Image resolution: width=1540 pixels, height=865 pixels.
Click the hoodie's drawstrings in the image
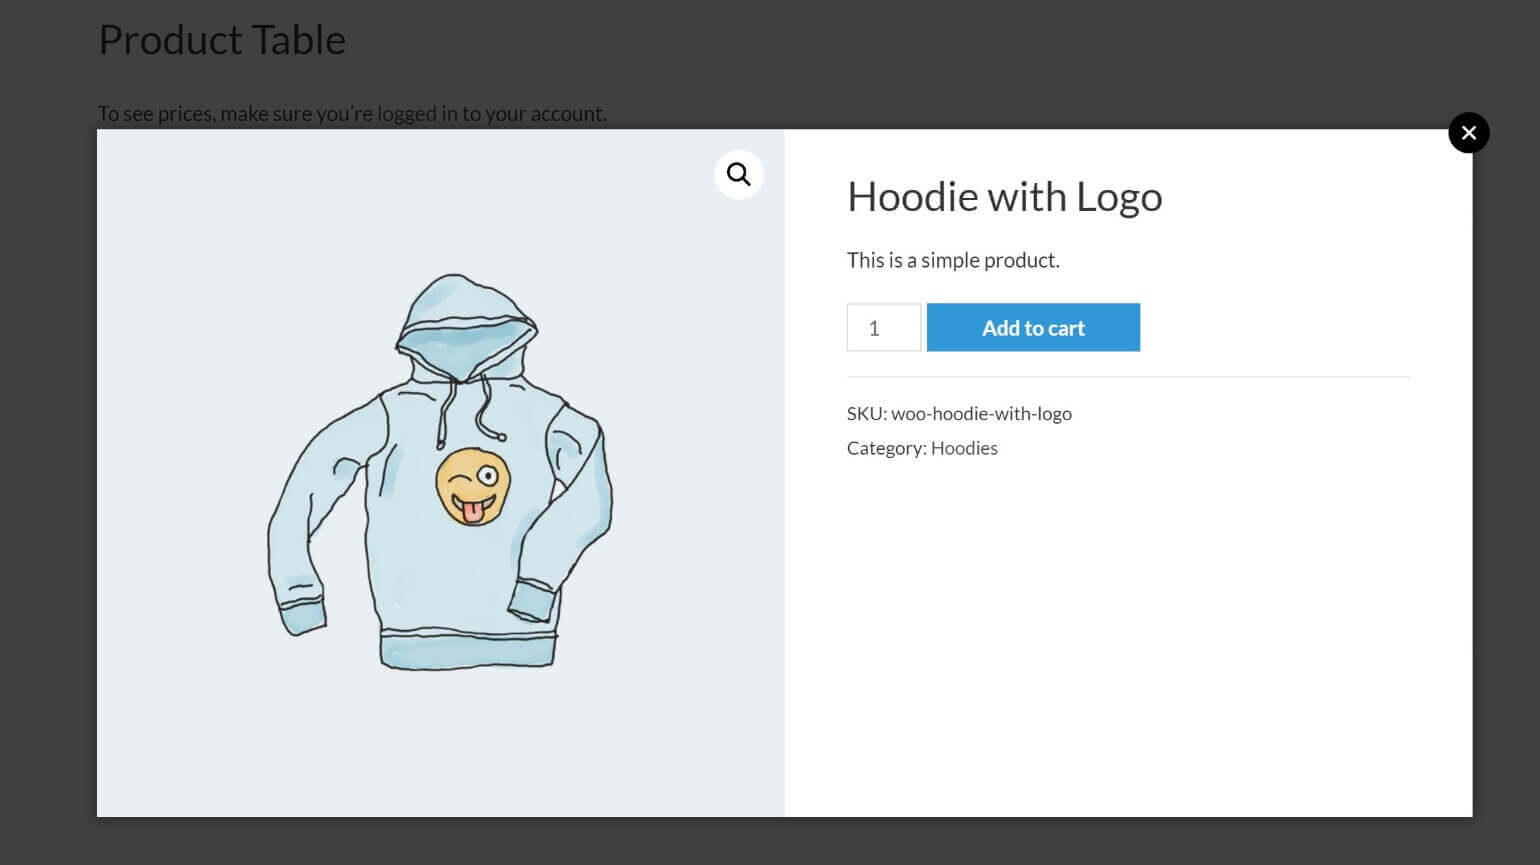tap(484, 410)
